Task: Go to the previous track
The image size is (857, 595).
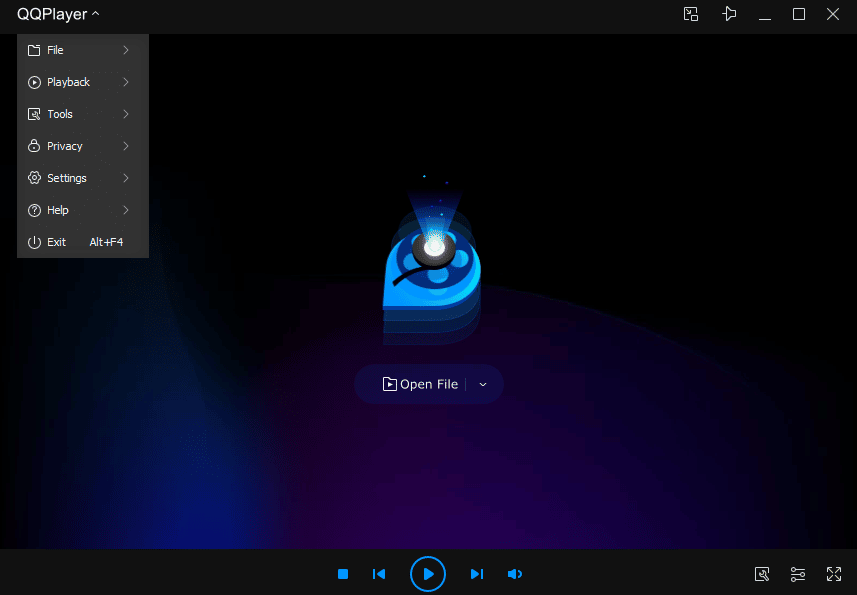Action: pos(379,574)
